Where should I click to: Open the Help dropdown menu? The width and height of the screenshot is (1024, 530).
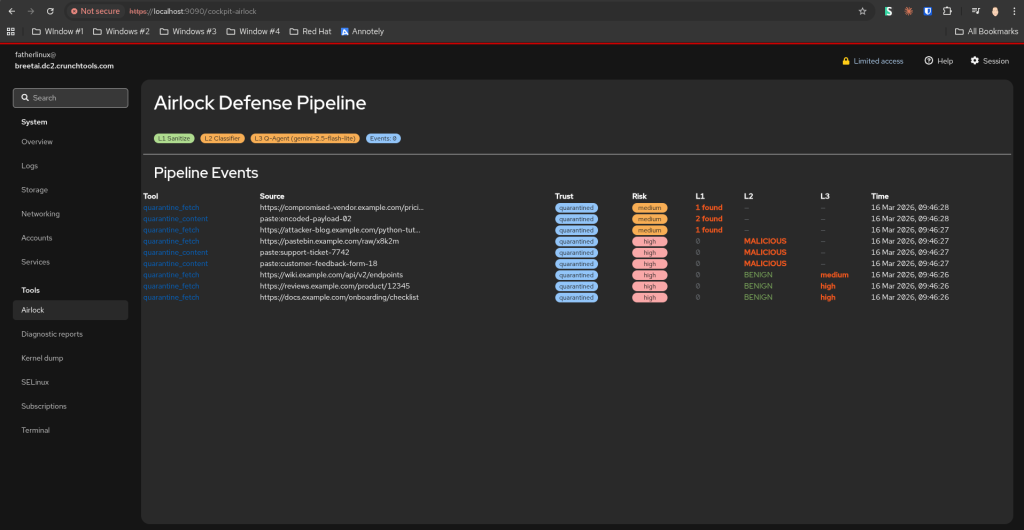pyautogui.click(x=938, y=61)
